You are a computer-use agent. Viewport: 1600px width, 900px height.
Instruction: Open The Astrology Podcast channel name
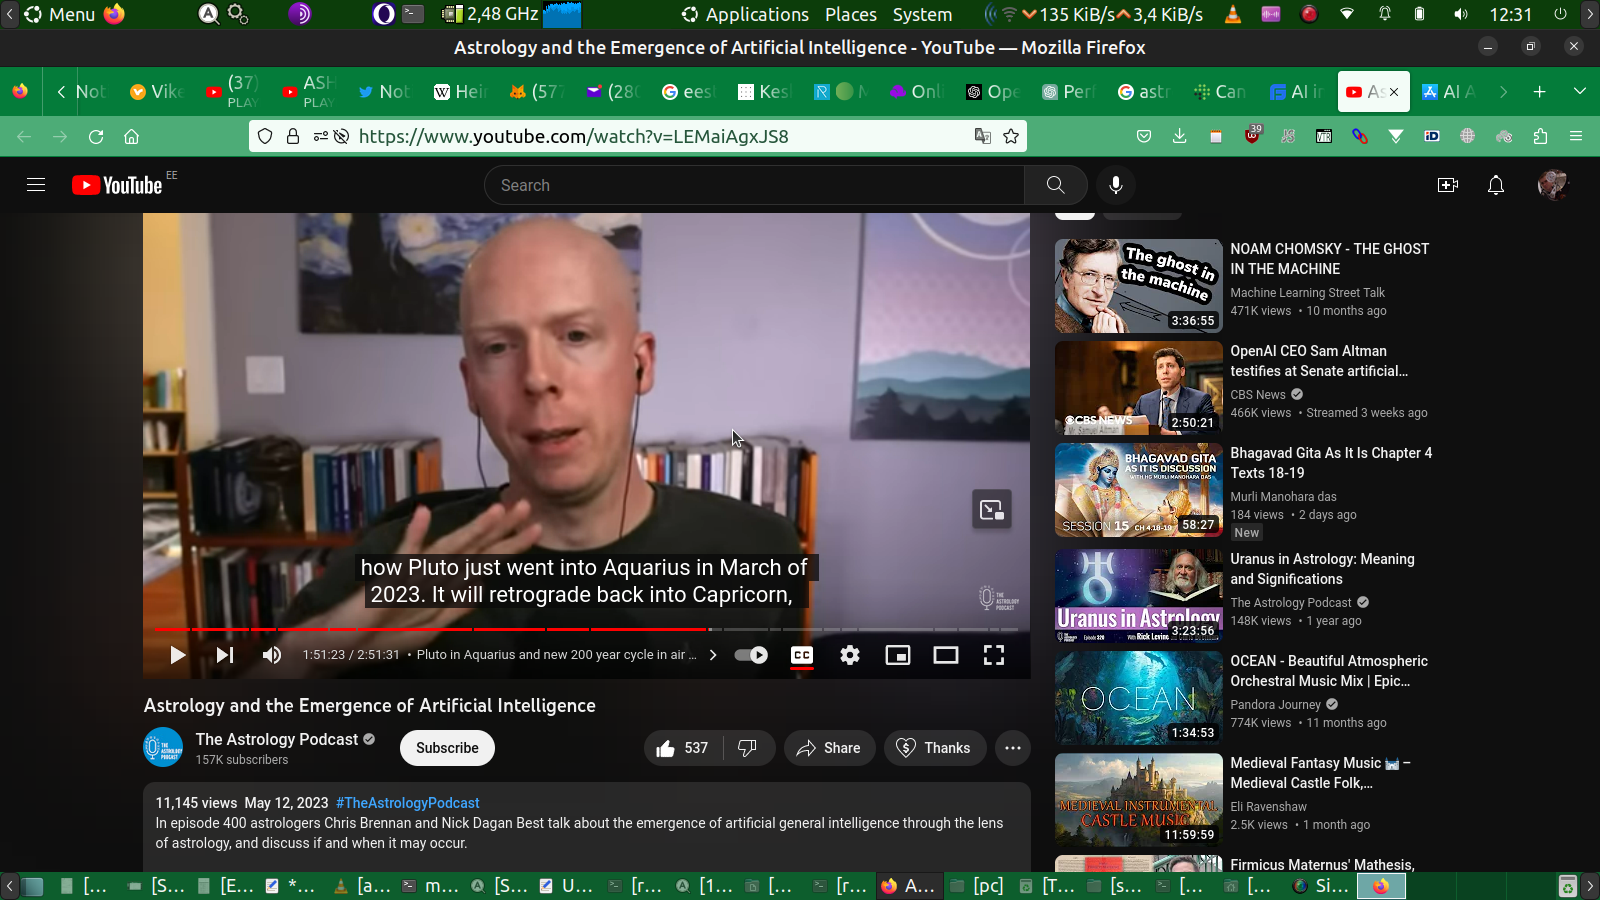276,739
